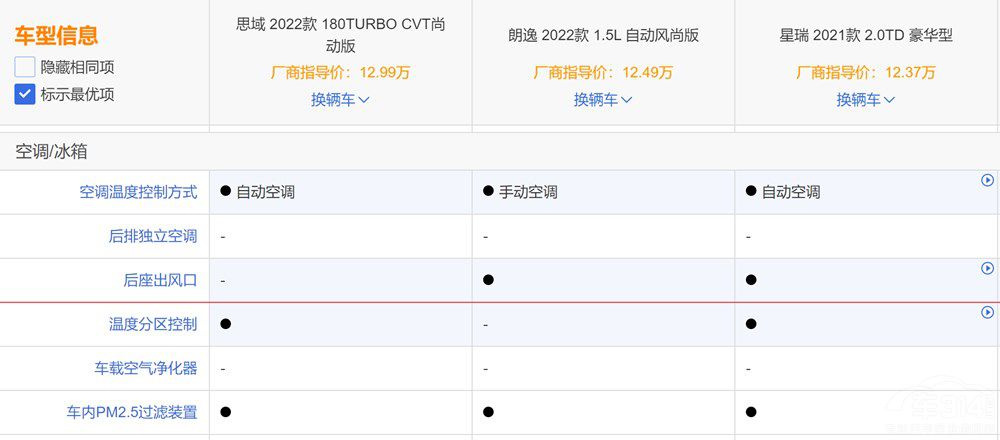The height and width of the screenshot is (440, 1000).
Task: Click the 车型信息 heading
Action: 56,35
